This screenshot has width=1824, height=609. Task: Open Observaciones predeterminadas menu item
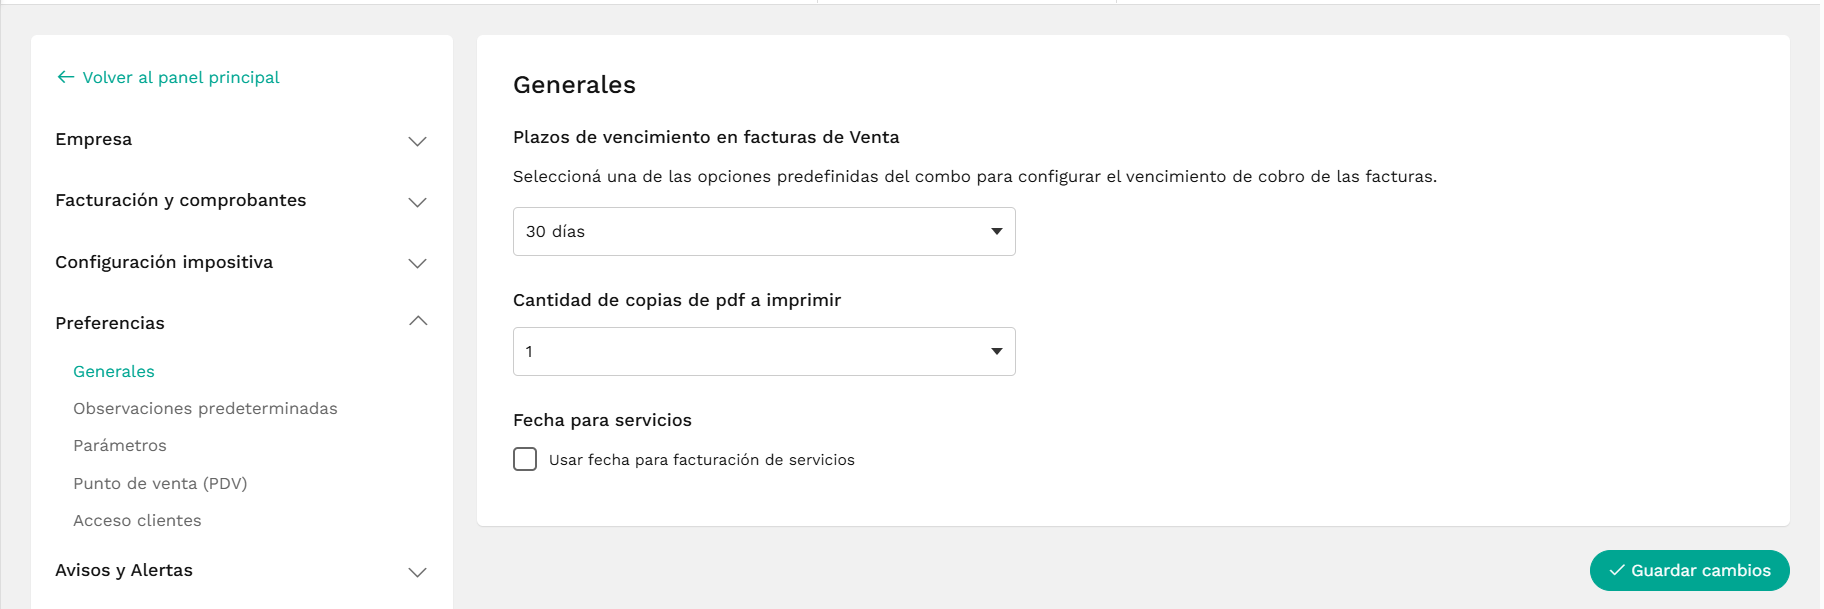click(205, 408)
